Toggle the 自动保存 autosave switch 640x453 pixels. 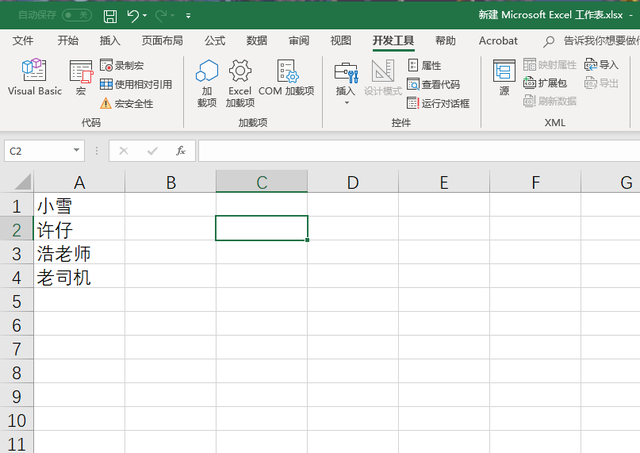[77, 16]
